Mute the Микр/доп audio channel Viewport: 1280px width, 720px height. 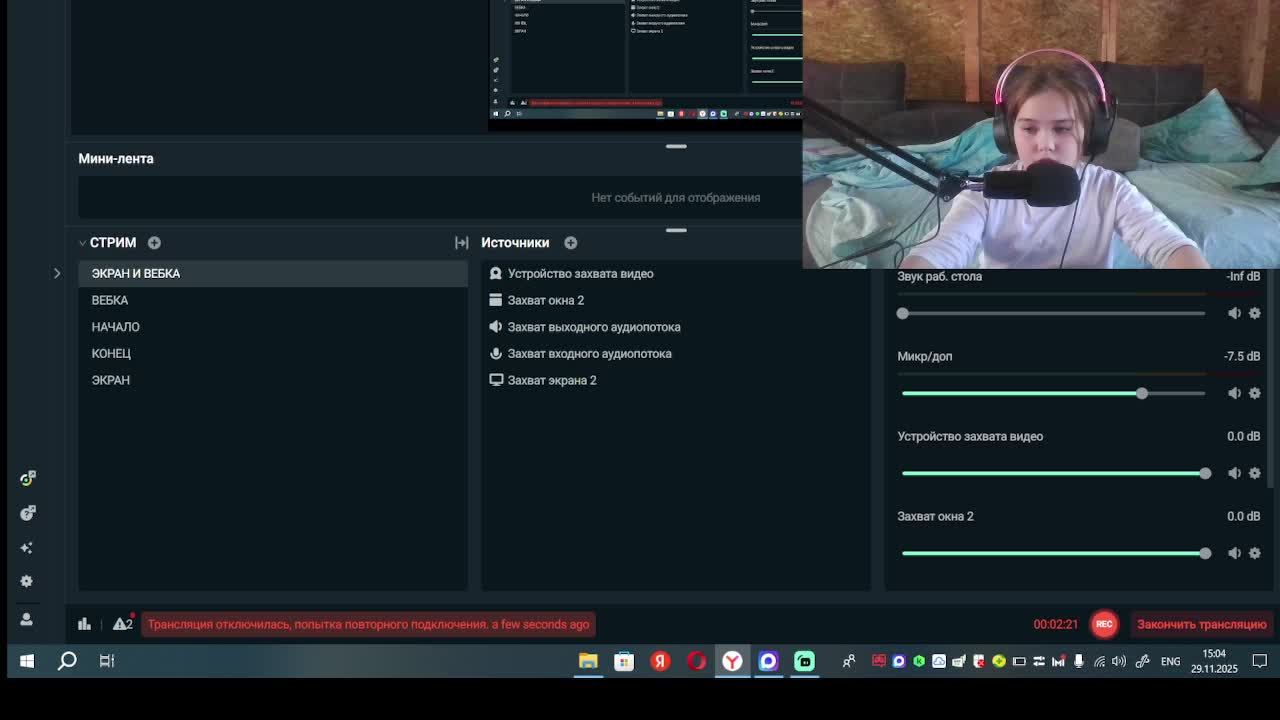click(1234, 393)
